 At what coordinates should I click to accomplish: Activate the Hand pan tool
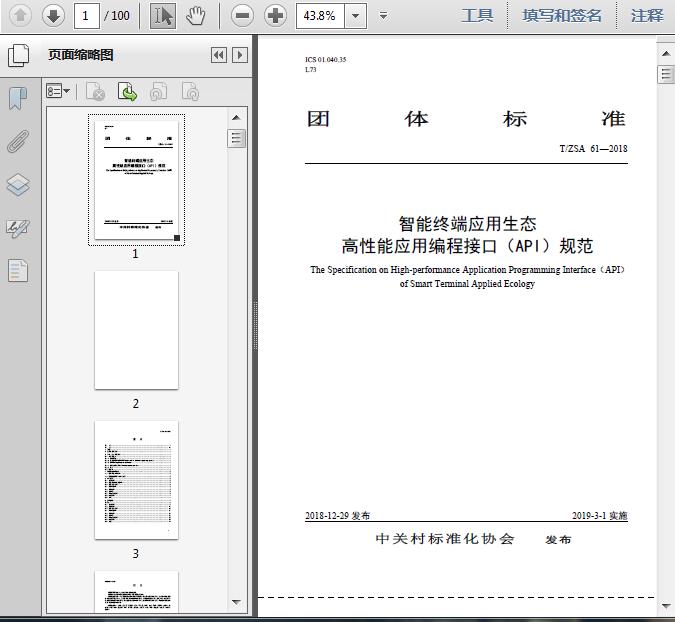tap(196, 15)
